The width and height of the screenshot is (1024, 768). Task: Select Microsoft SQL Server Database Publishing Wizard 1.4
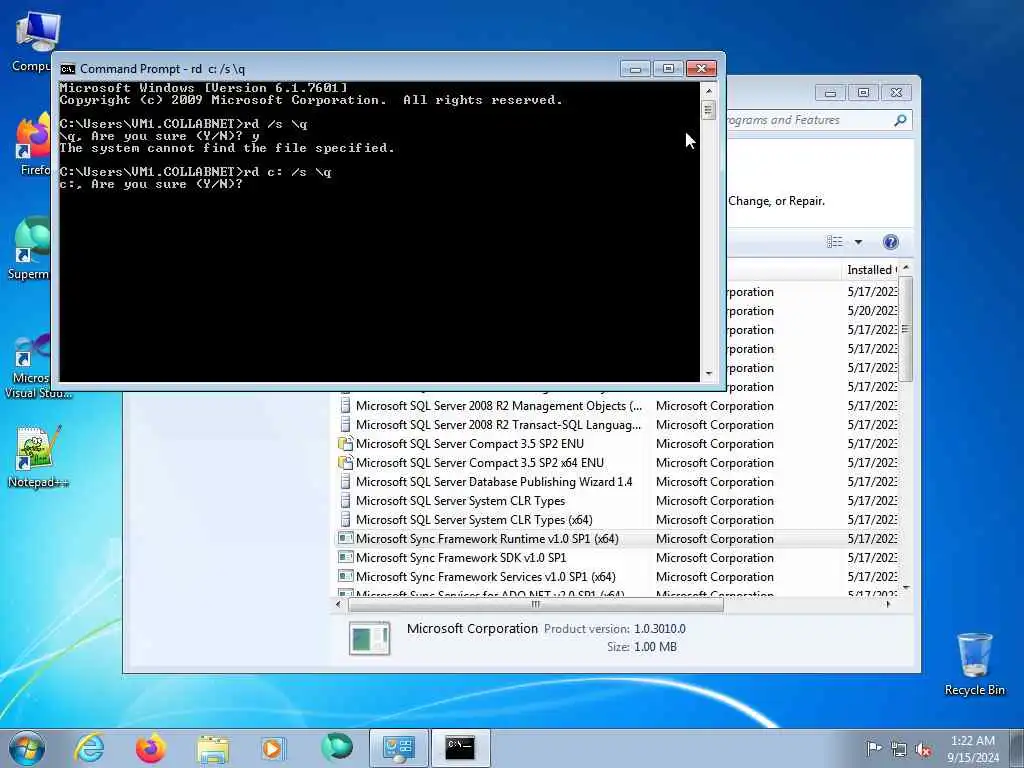tap(617, 481)
